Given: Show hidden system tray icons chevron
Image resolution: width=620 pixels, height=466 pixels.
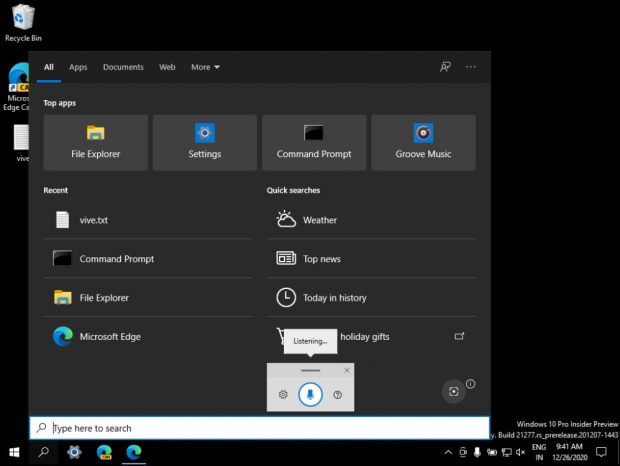Looking at the screenshot, I should [x=447, y=452].
